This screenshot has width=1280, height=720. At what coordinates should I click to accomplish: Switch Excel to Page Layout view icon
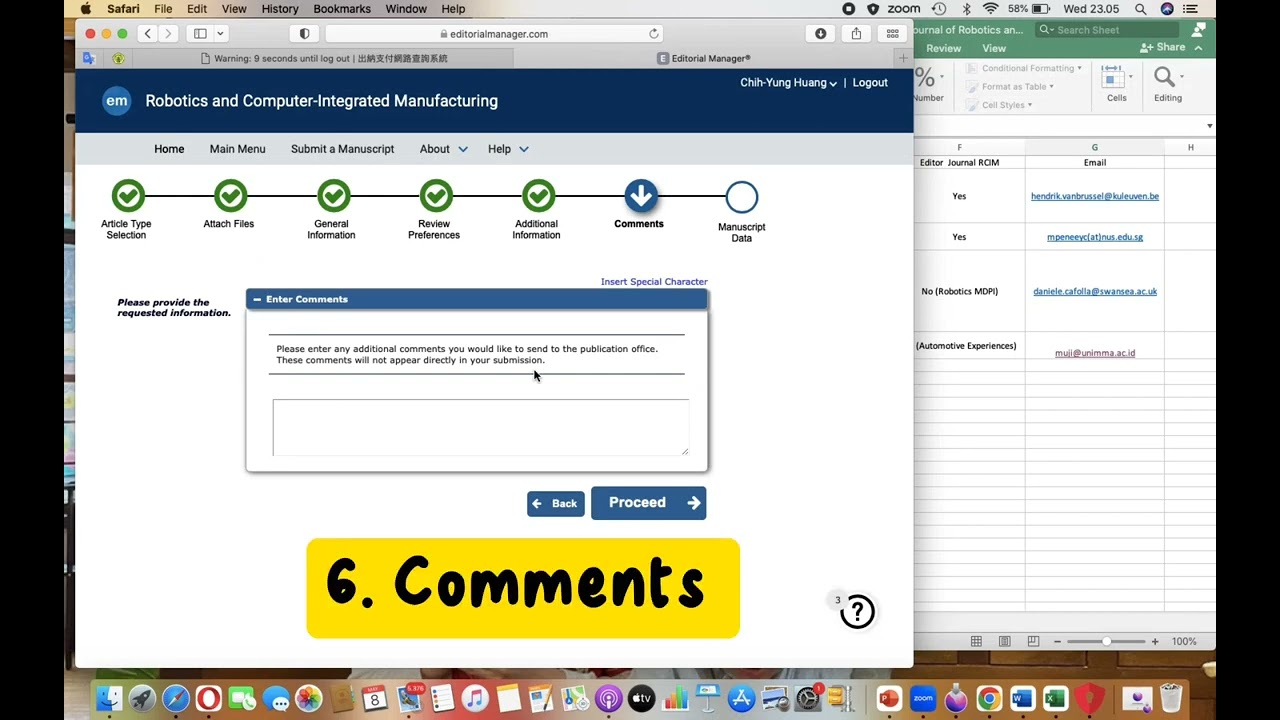click(x=1005, y=641)
